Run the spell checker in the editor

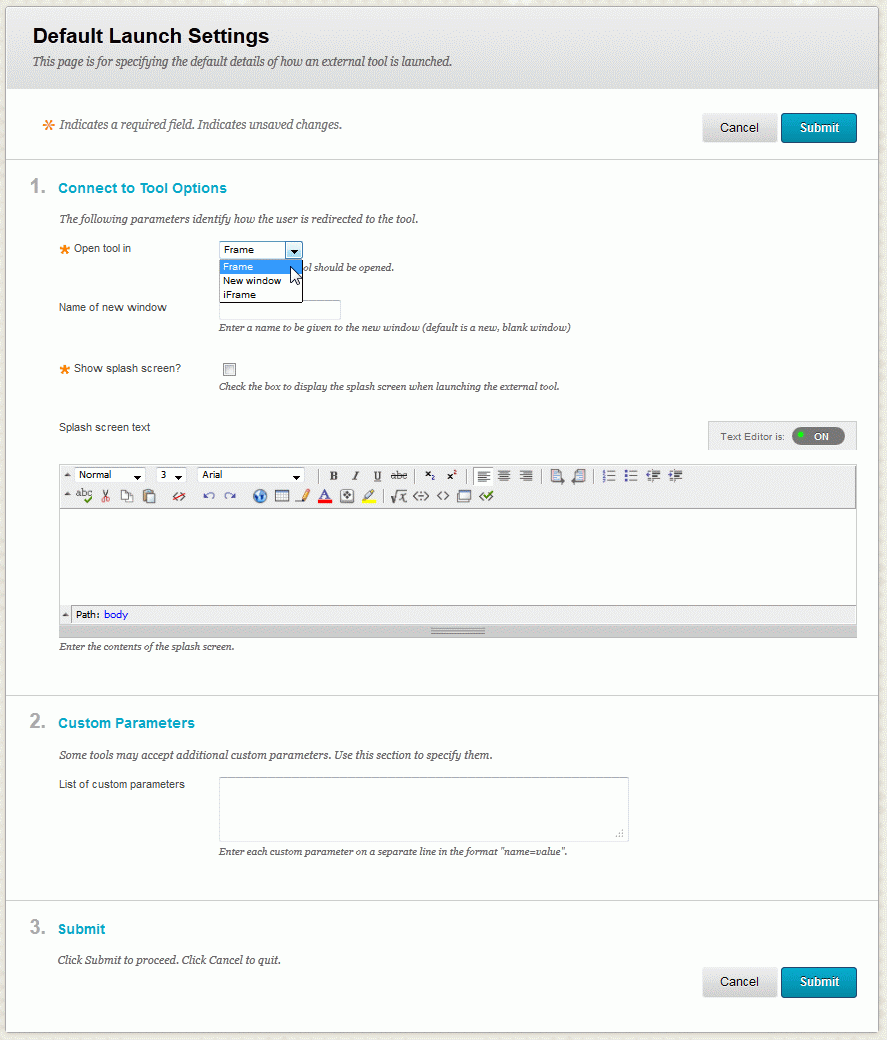coord(84,495)
